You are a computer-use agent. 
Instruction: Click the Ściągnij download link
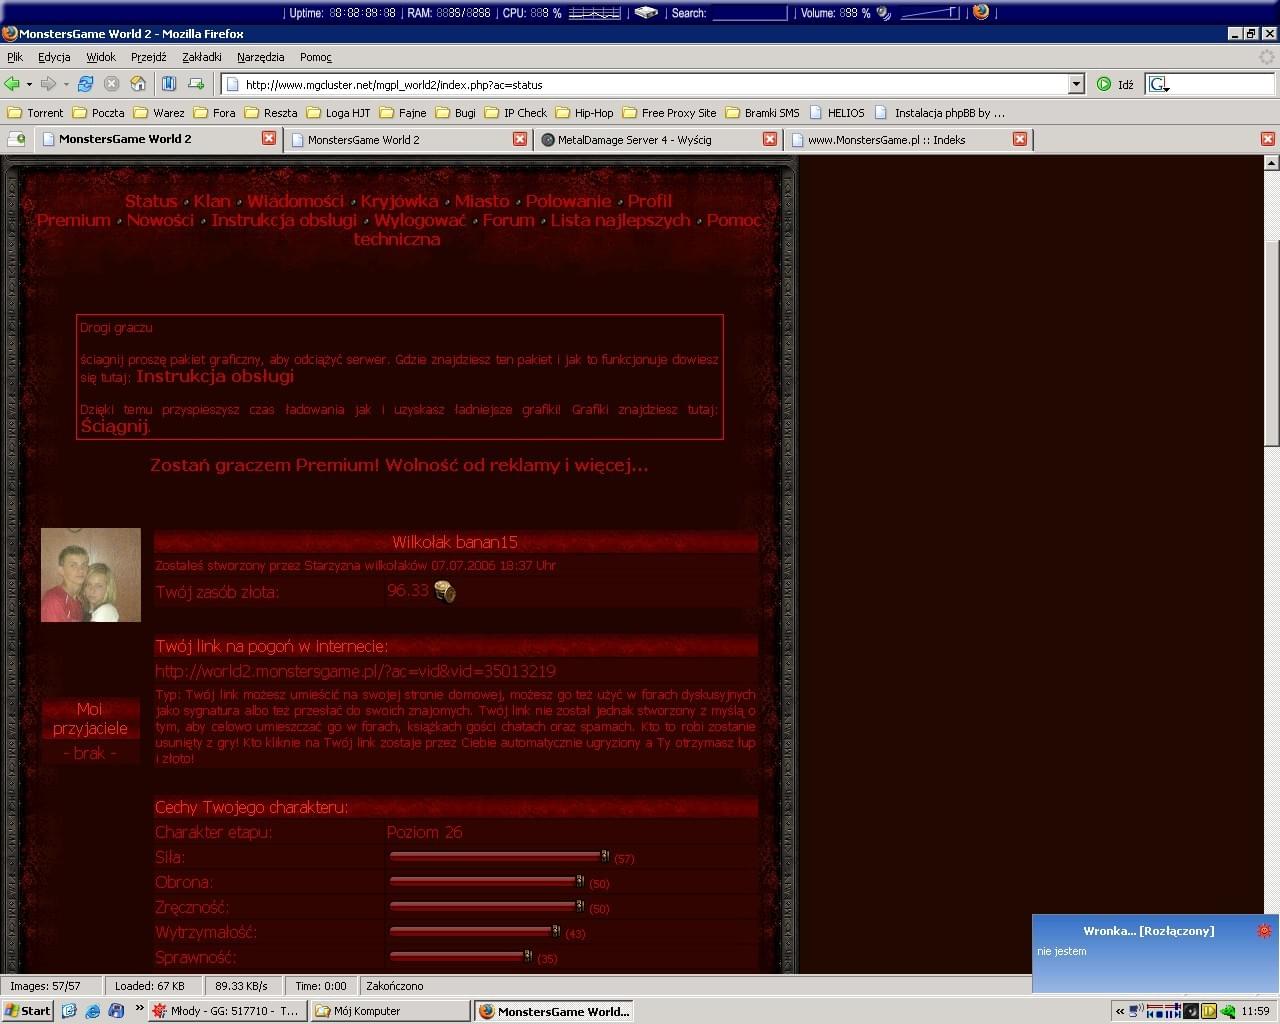114,426
